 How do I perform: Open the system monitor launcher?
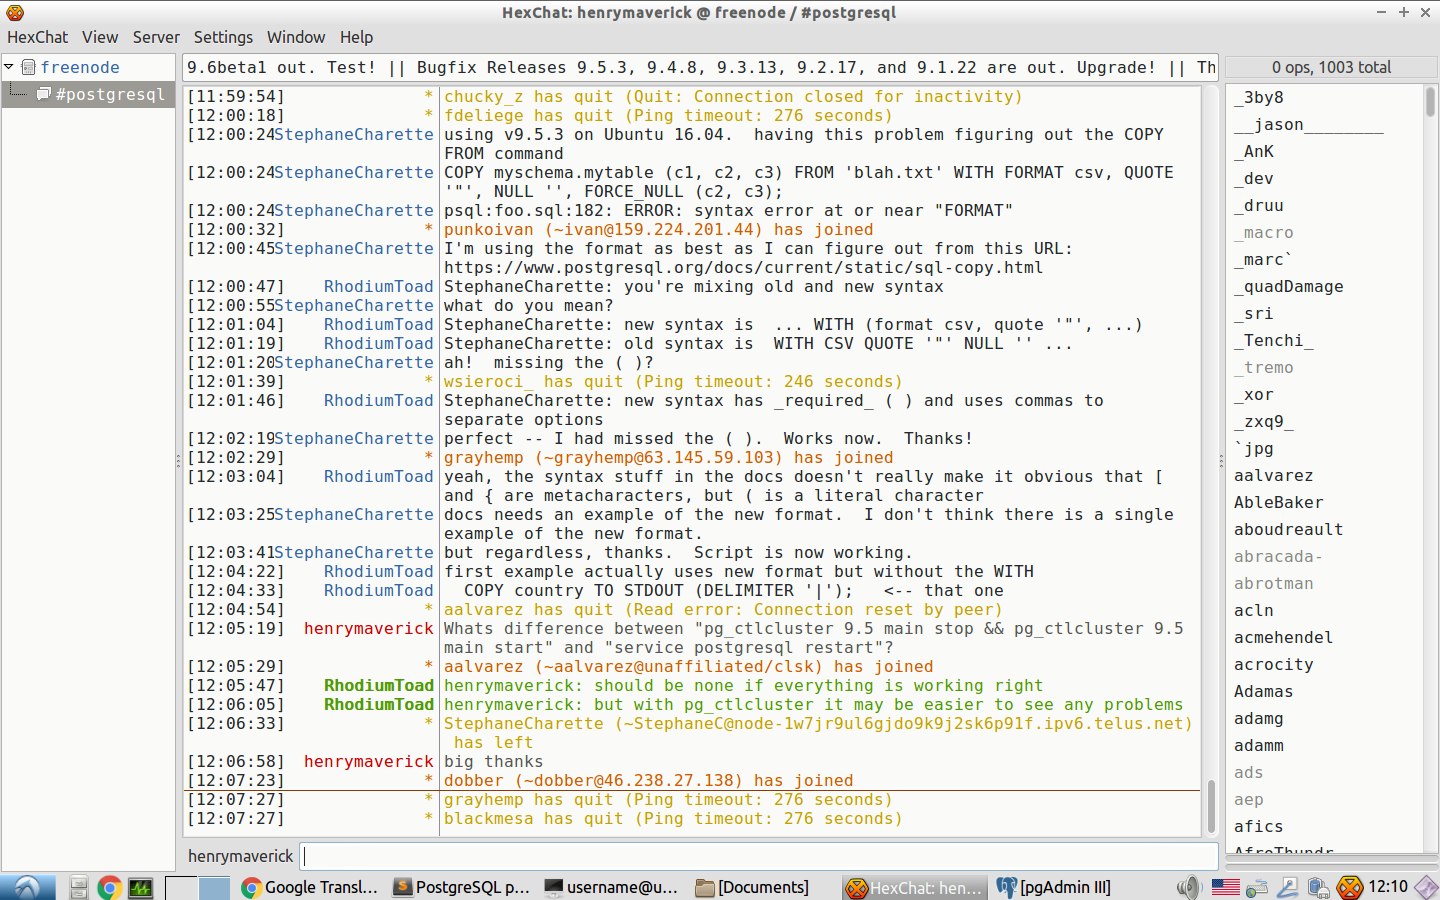point(141,887)
